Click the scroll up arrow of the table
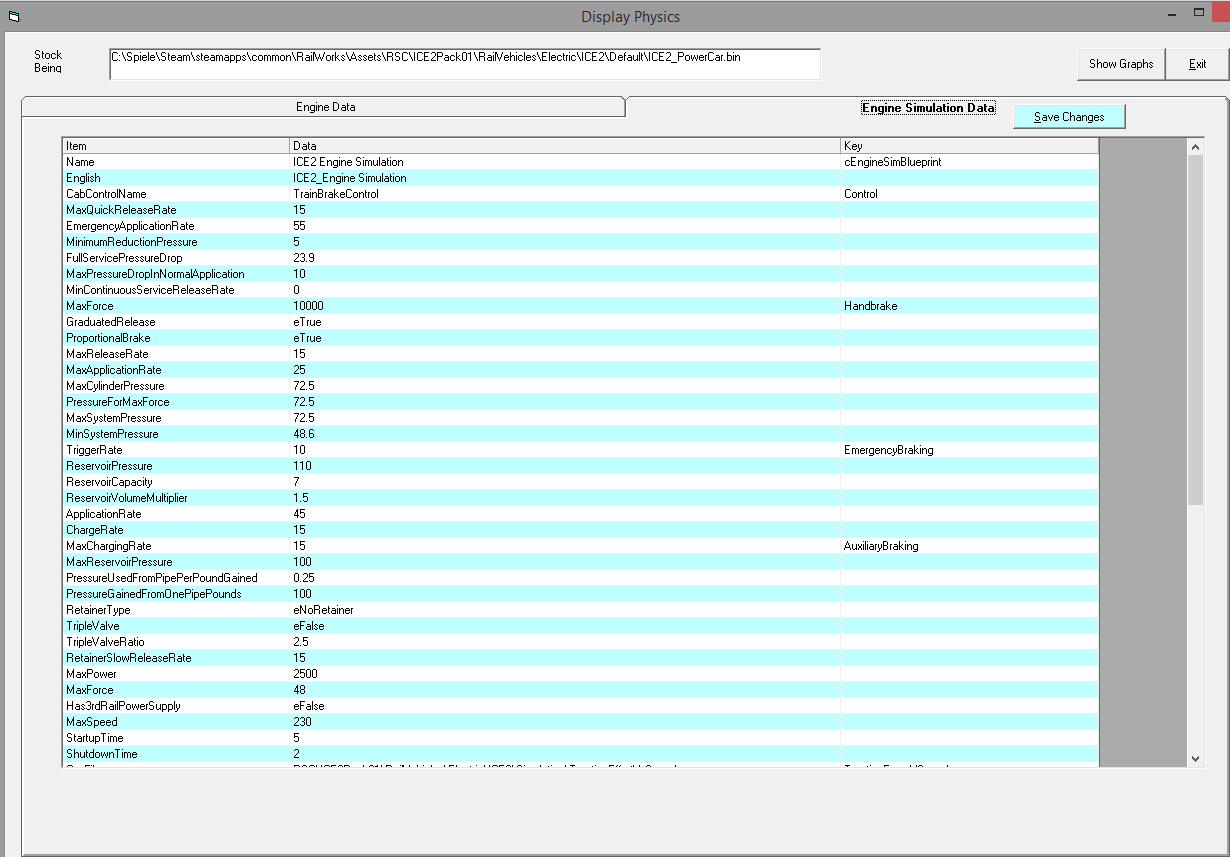This screenshot has width=1230, height=857. pos(1195,147)
